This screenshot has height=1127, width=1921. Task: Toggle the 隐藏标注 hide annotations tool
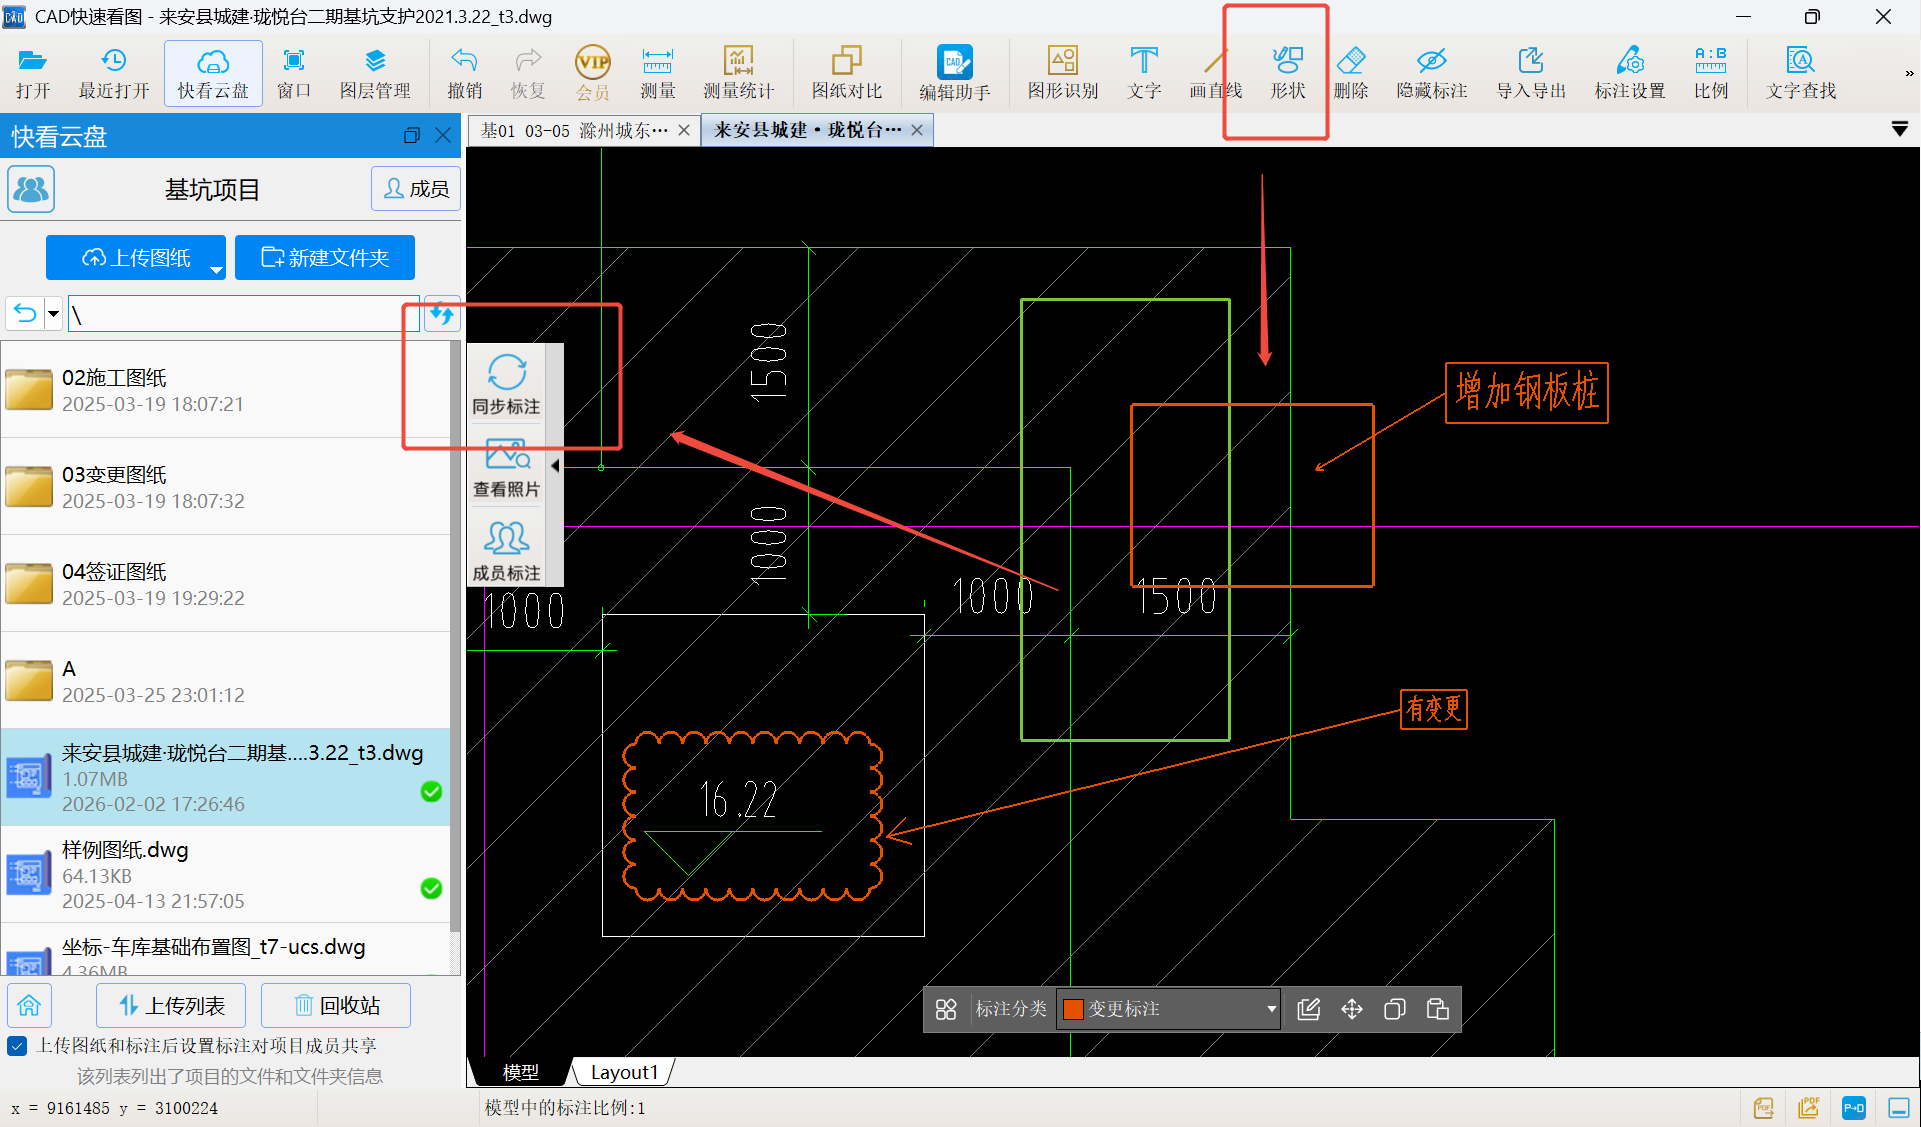[1431, 73]
